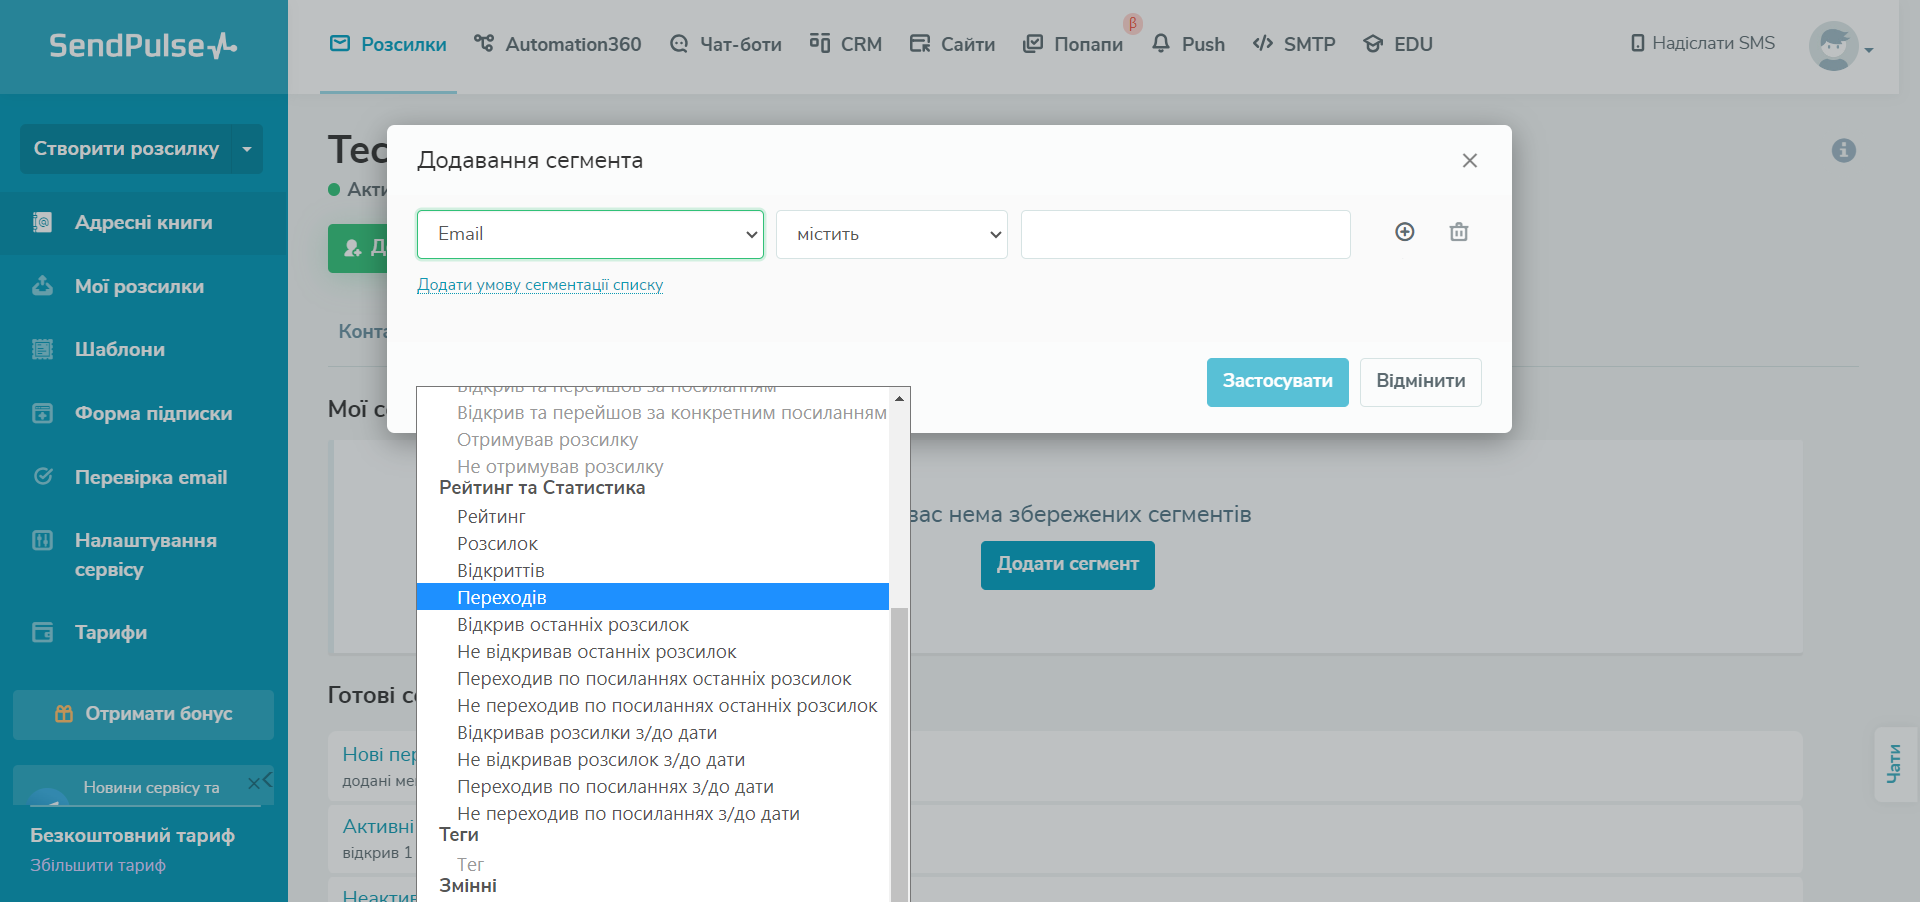Click the SendPulse logo
Image resolution: width=1920 pixels, height=903 pixels.
tap(143, 45)
